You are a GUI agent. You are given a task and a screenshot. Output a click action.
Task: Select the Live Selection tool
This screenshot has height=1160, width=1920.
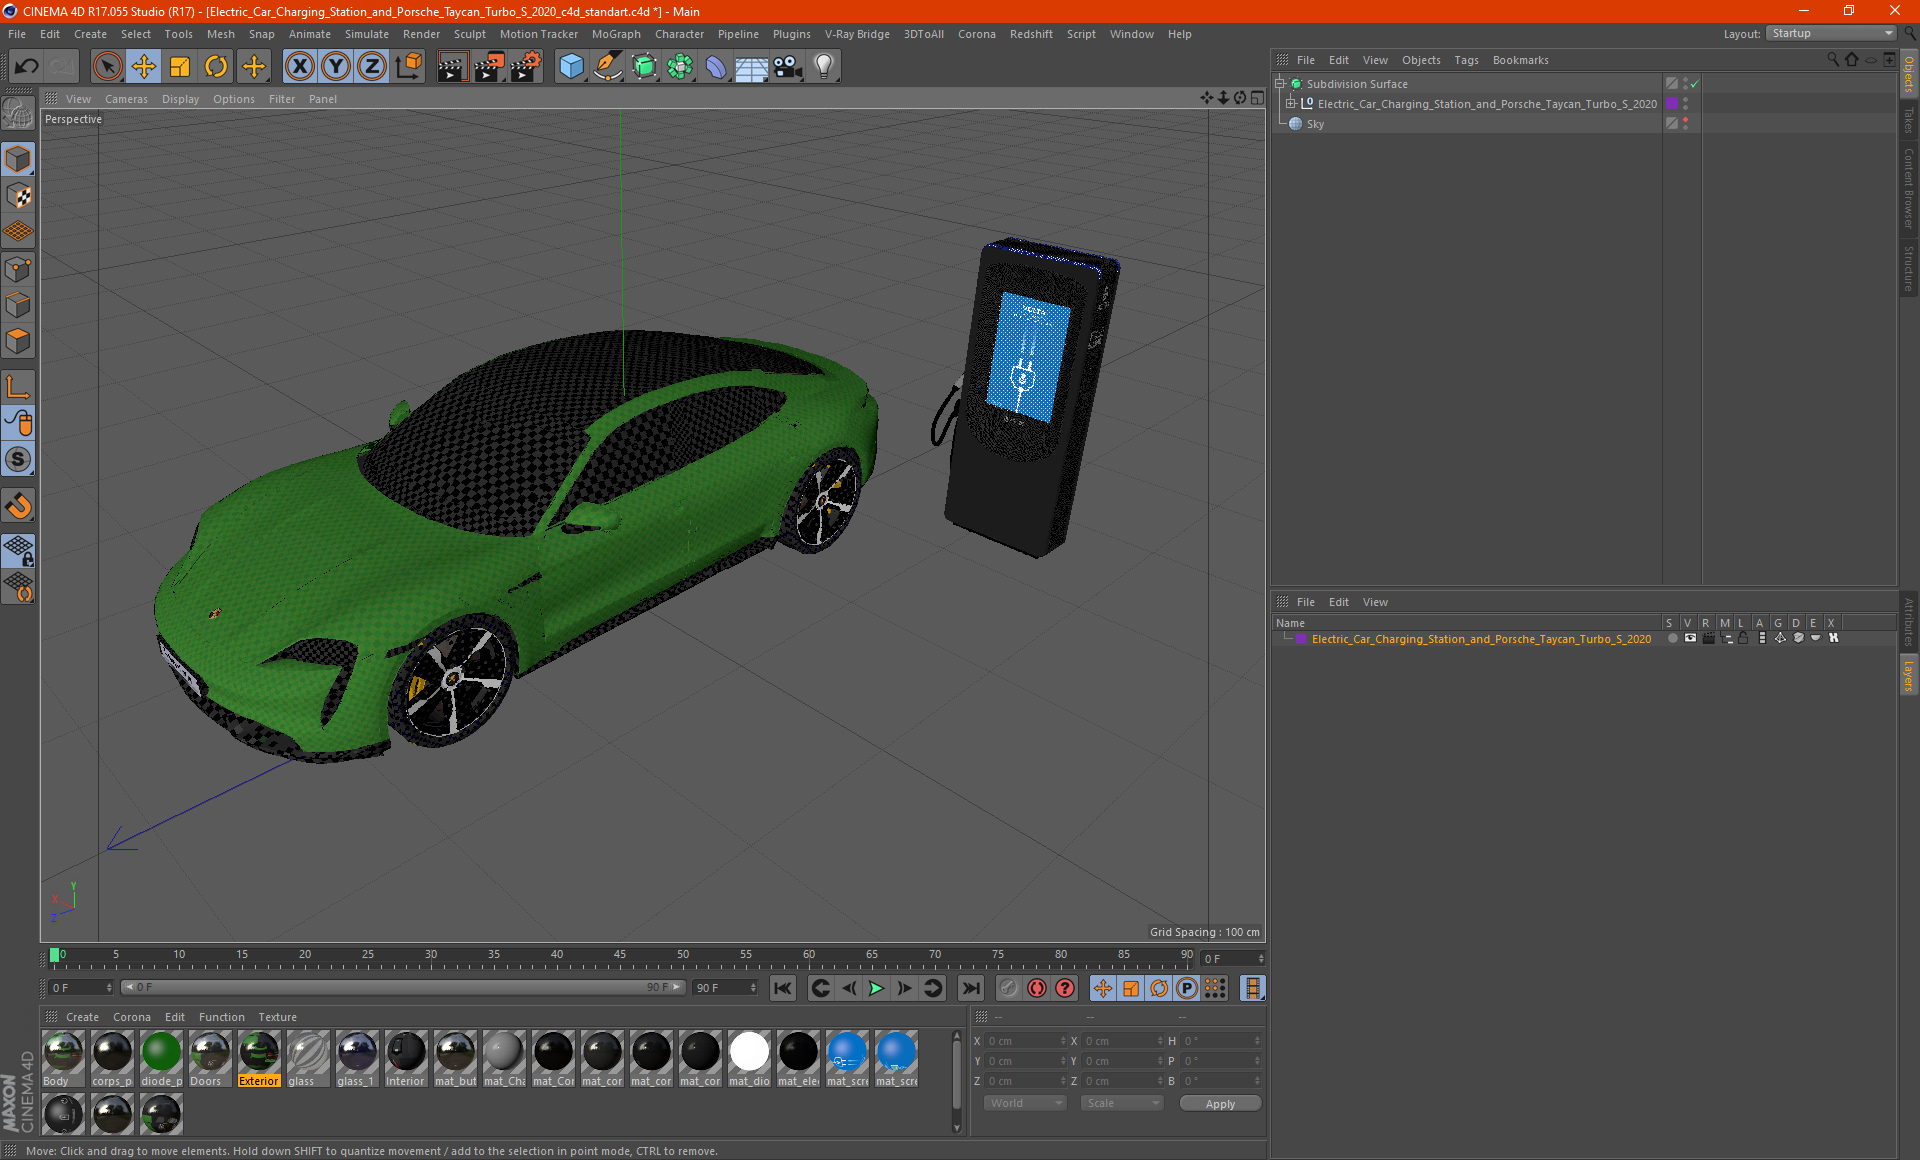point(107,66)
